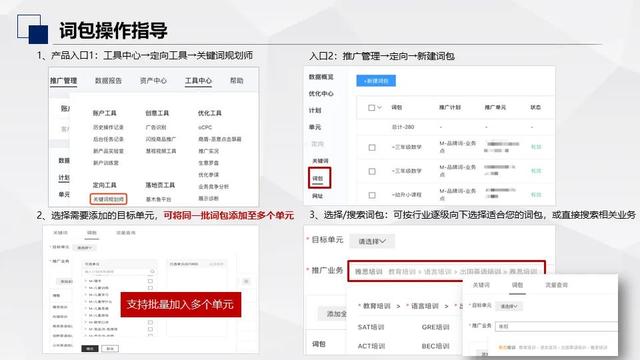Viewport: 640px width, 360px height.
Task: Select BEC培训 category option
Action: click(435, 346)
